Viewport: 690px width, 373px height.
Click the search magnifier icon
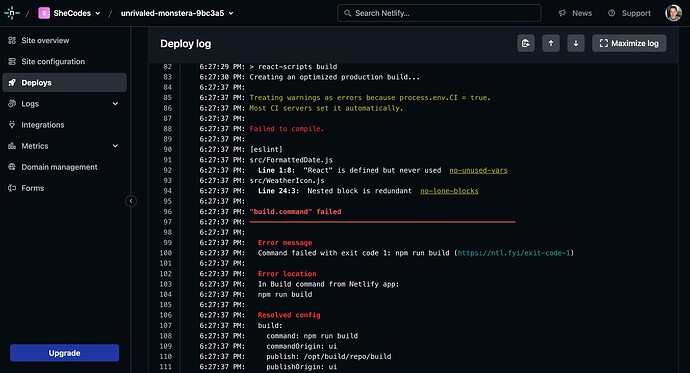[347, 13]
